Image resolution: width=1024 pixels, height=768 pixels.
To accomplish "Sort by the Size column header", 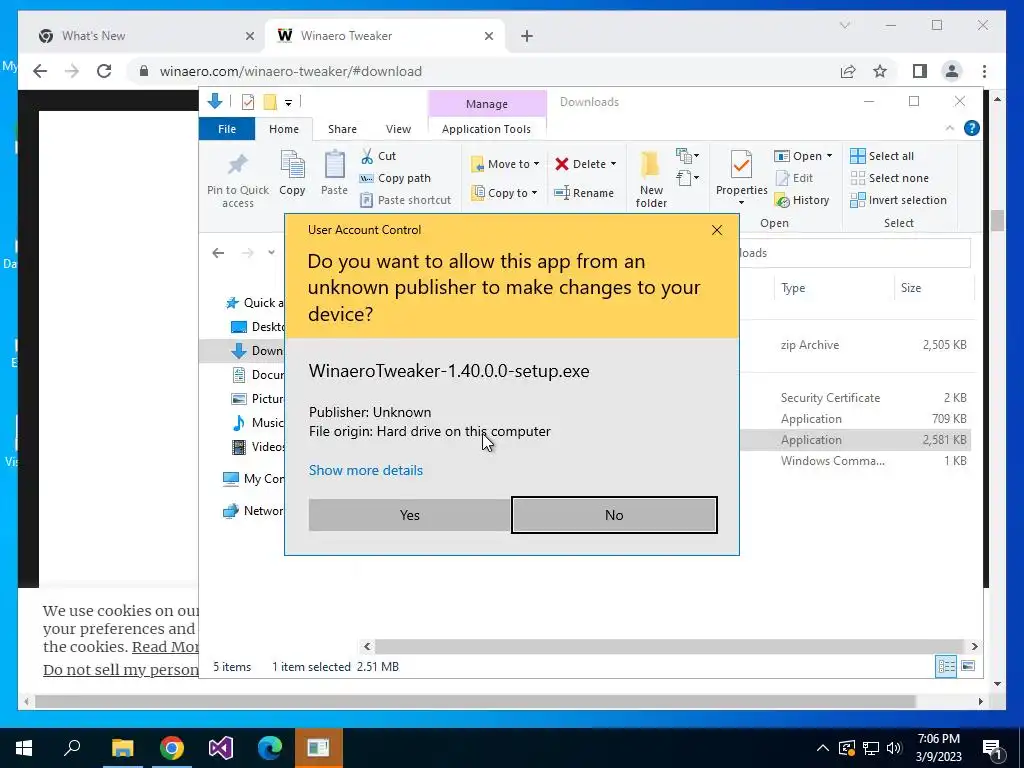I will pyautogui.click(x=933, y=287).
